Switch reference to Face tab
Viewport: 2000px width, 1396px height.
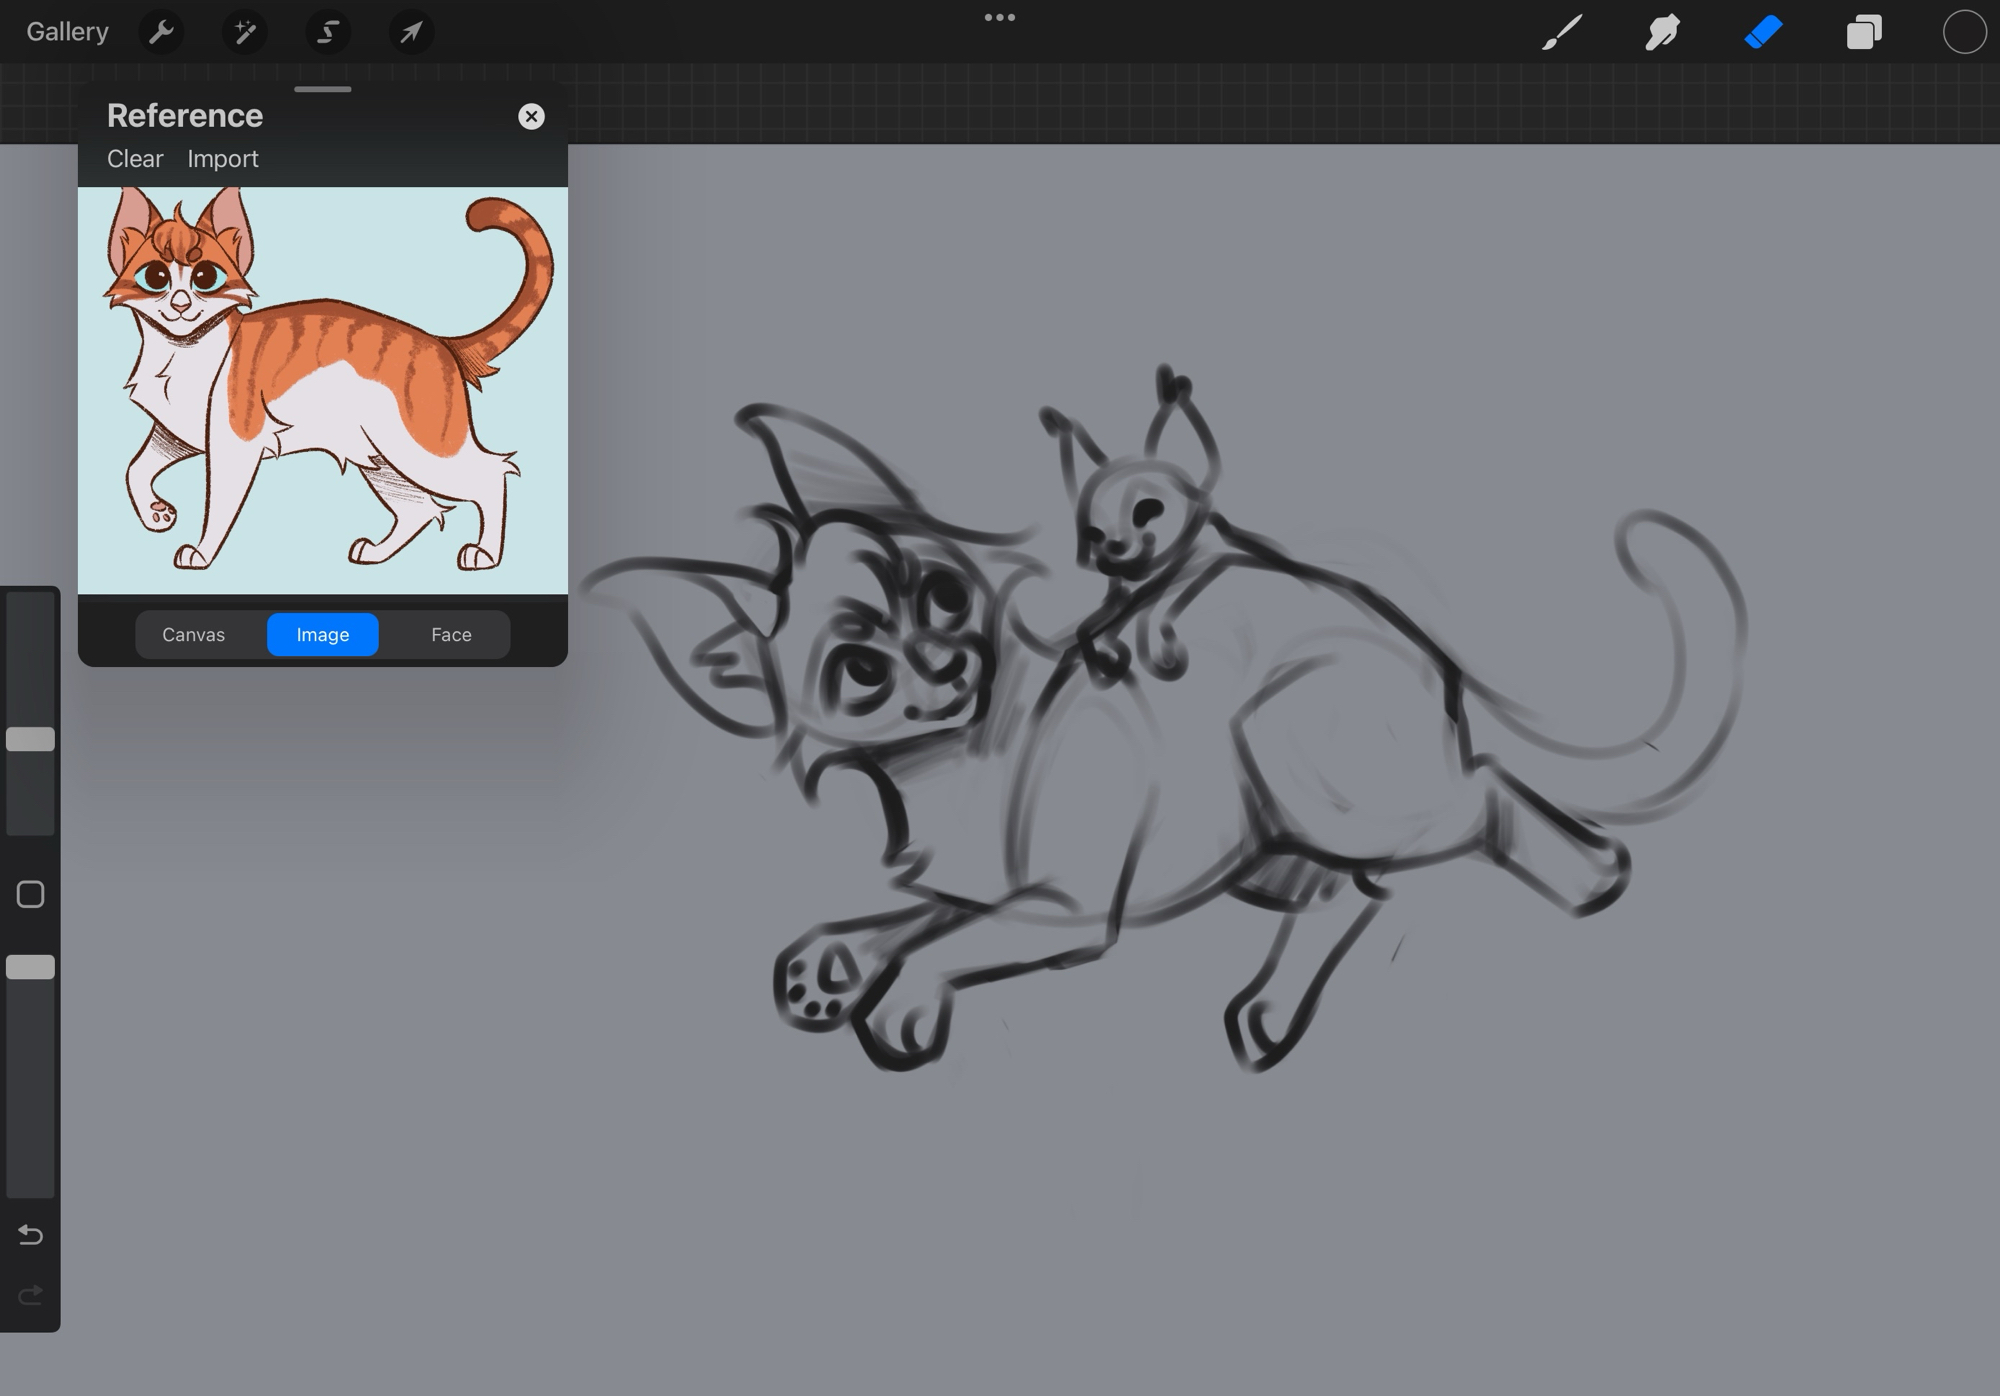[x=451, y=635]
